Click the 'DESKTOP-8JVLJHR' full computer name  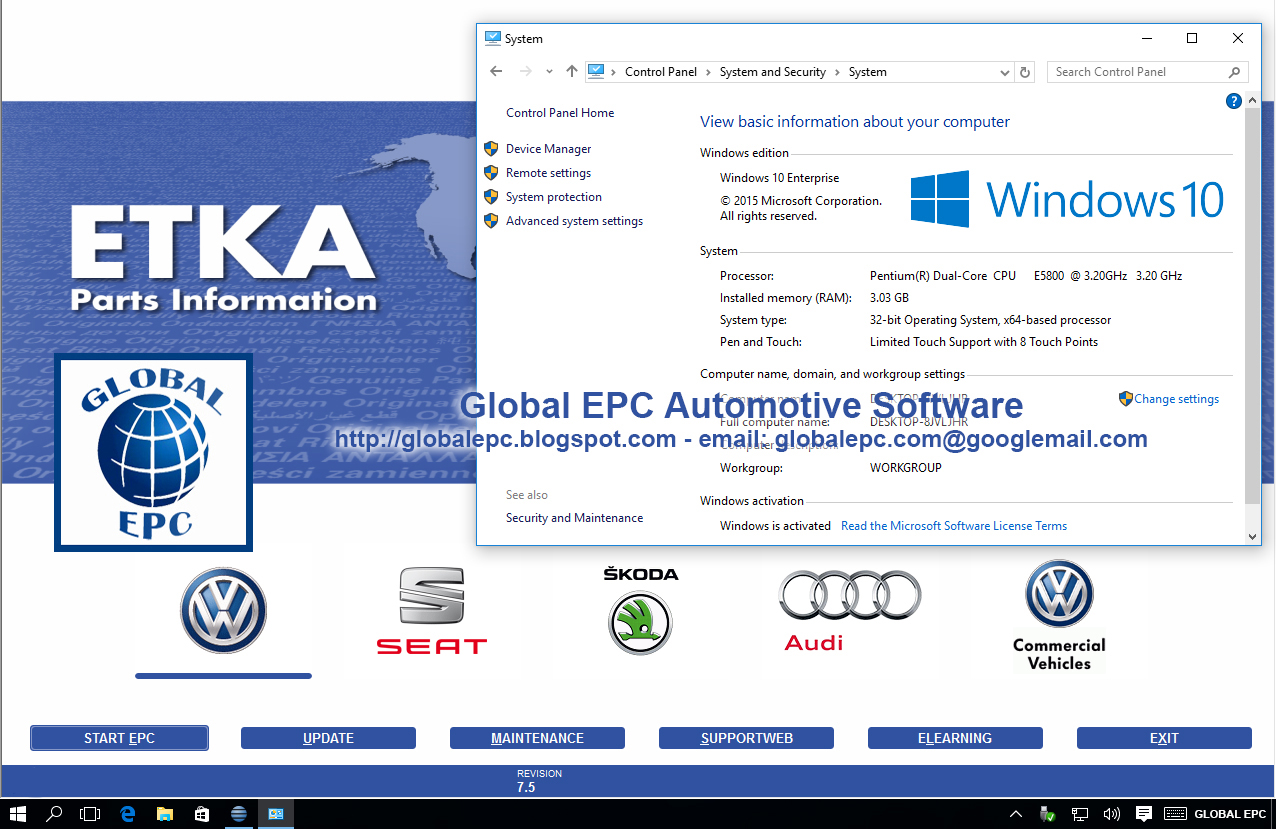point(920,422)
